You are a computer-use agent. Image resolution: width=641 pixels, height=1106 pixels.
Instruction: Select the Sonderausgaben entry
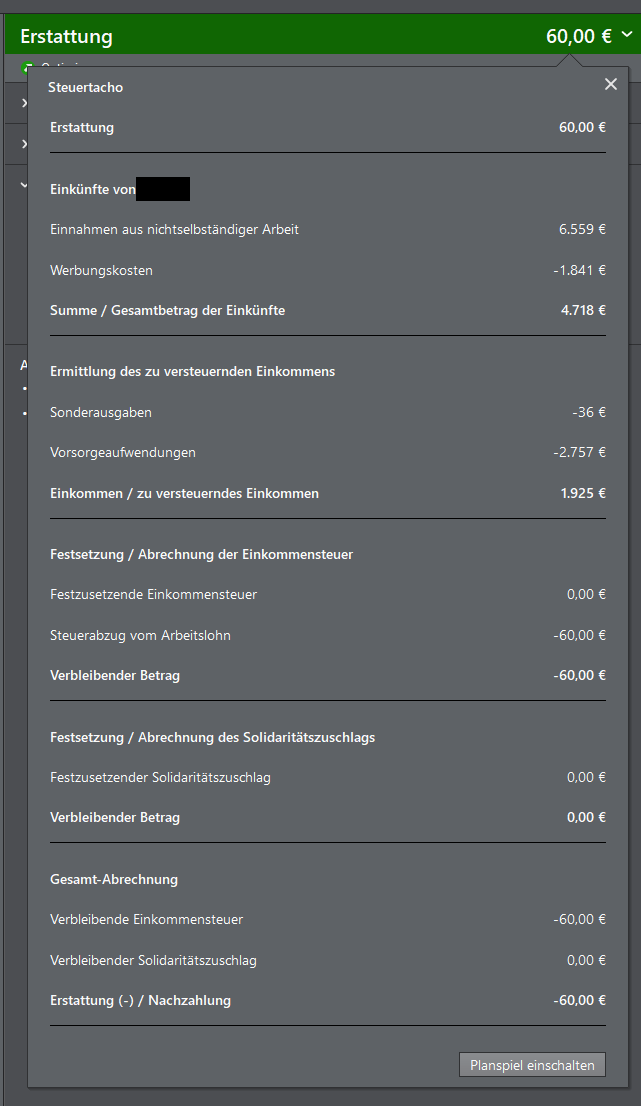click(x=100, y=412)
